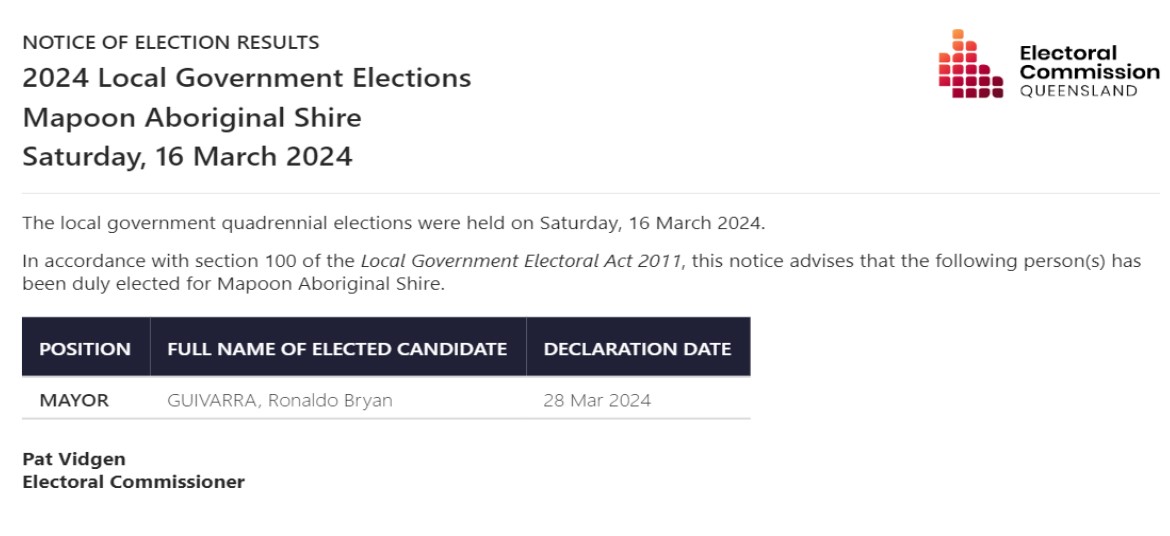Click the candidate name GUIVARRA, Ronaldo Bryan
The width and height of the screenshot is (1170, 536).
[280, 400]
